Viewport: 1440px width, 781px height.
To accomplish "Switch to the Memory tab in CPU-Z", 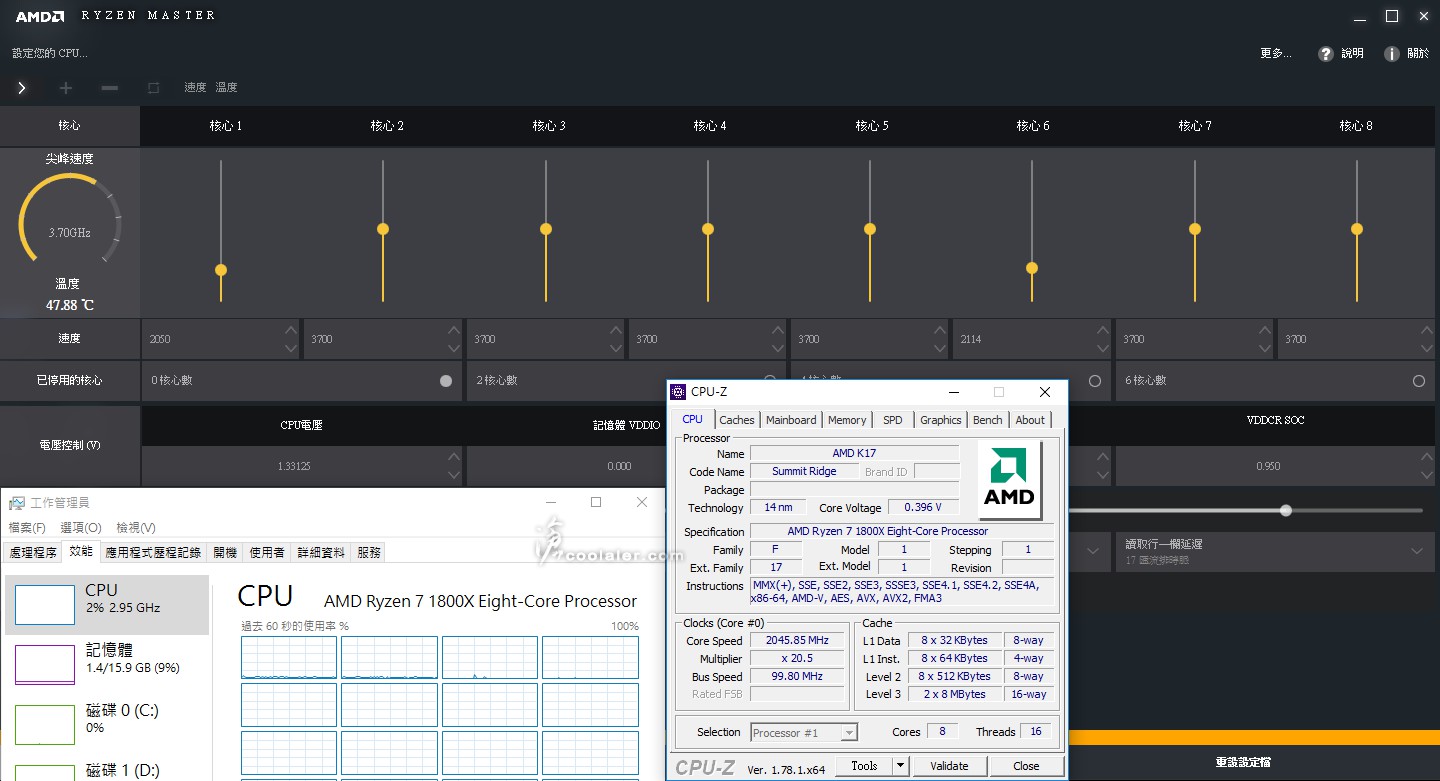I will click(x=847, y=420).
